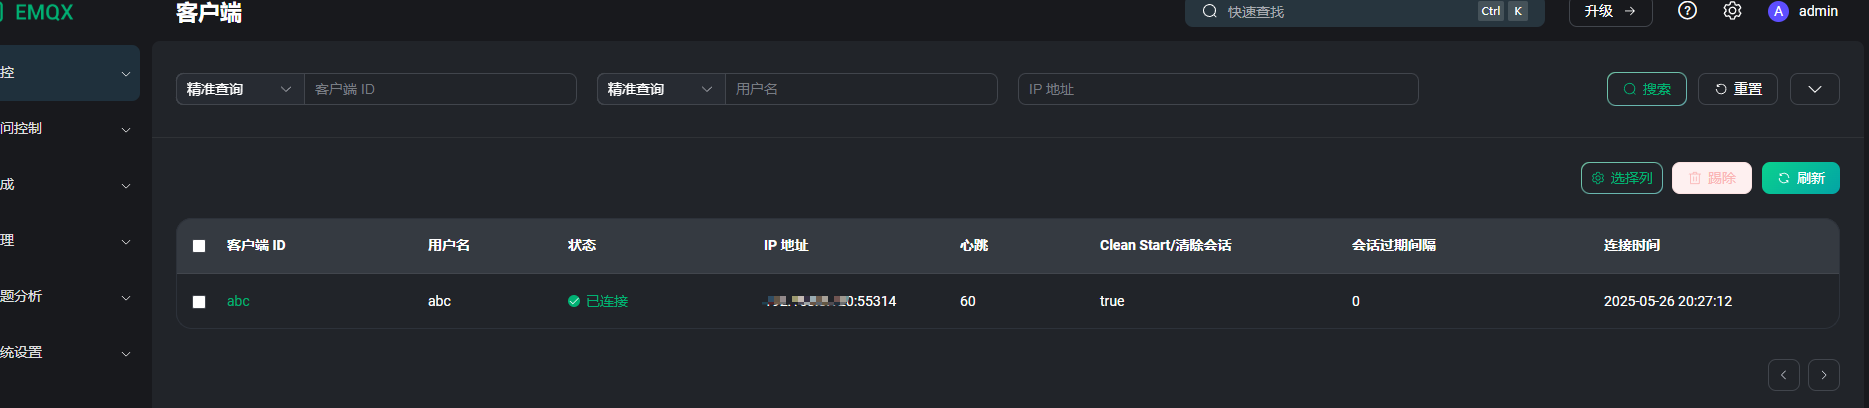Open the help question mark icon
1869x408 pixels.
coord(1687,11)
